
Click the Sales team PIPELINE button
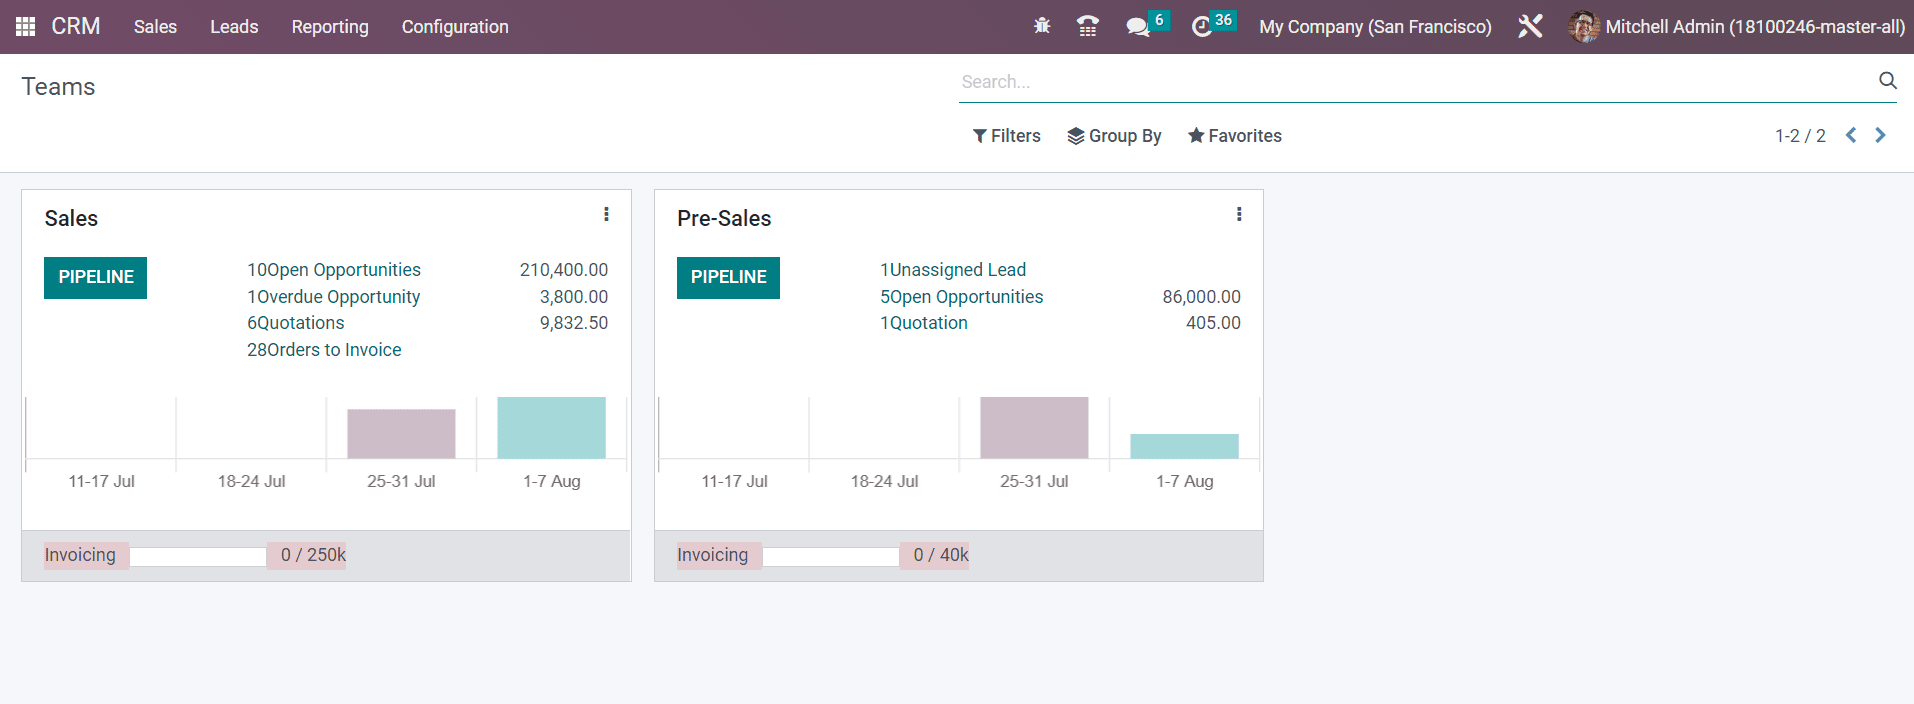pos(95,277)
